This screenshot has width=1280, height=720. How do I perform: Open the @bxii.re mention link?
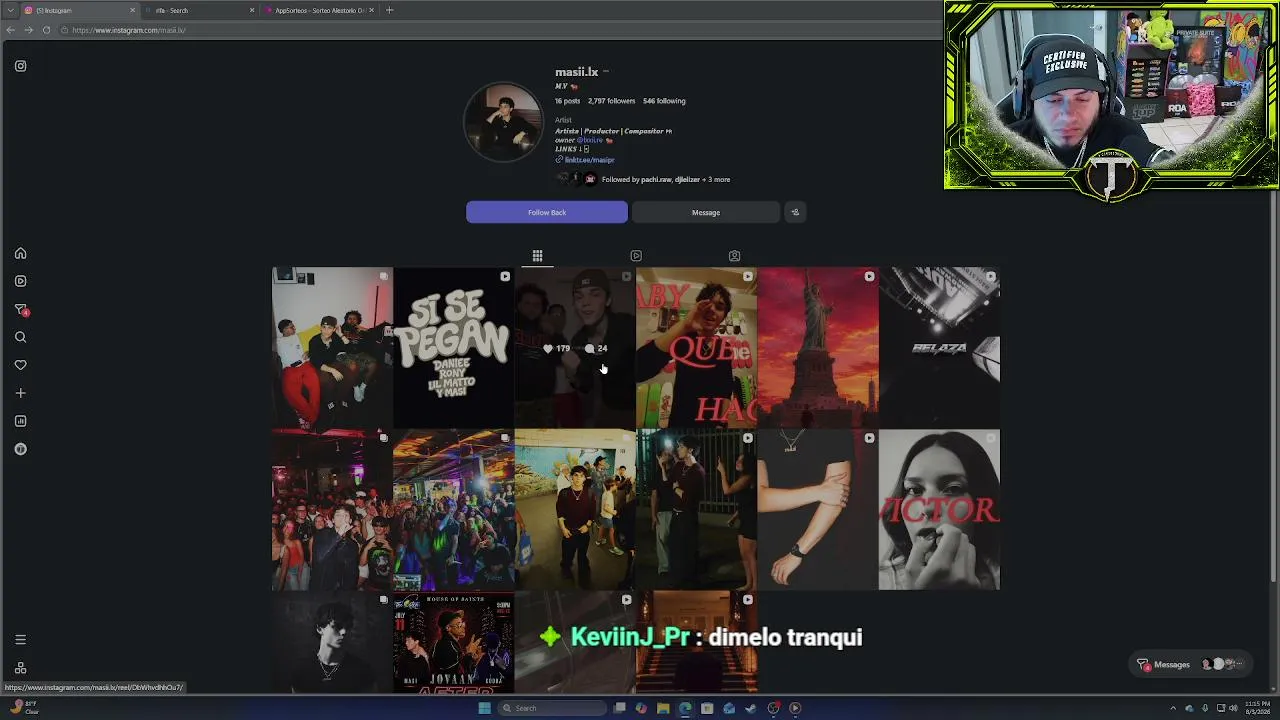coord(589,140)
